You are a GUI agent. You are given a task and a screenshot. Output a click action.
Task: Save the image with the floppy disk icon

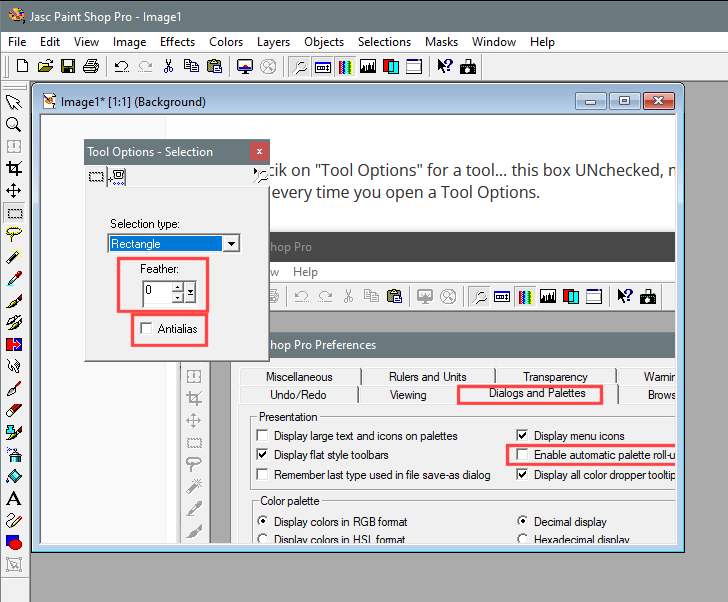point(68,66)
